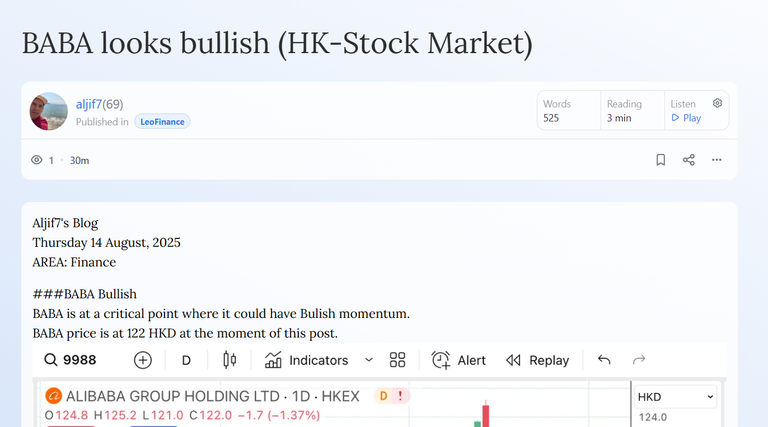Expand the Indicators dropdown chevron
Viewport: 768px width, 427px height.
(x=369, y=360)
